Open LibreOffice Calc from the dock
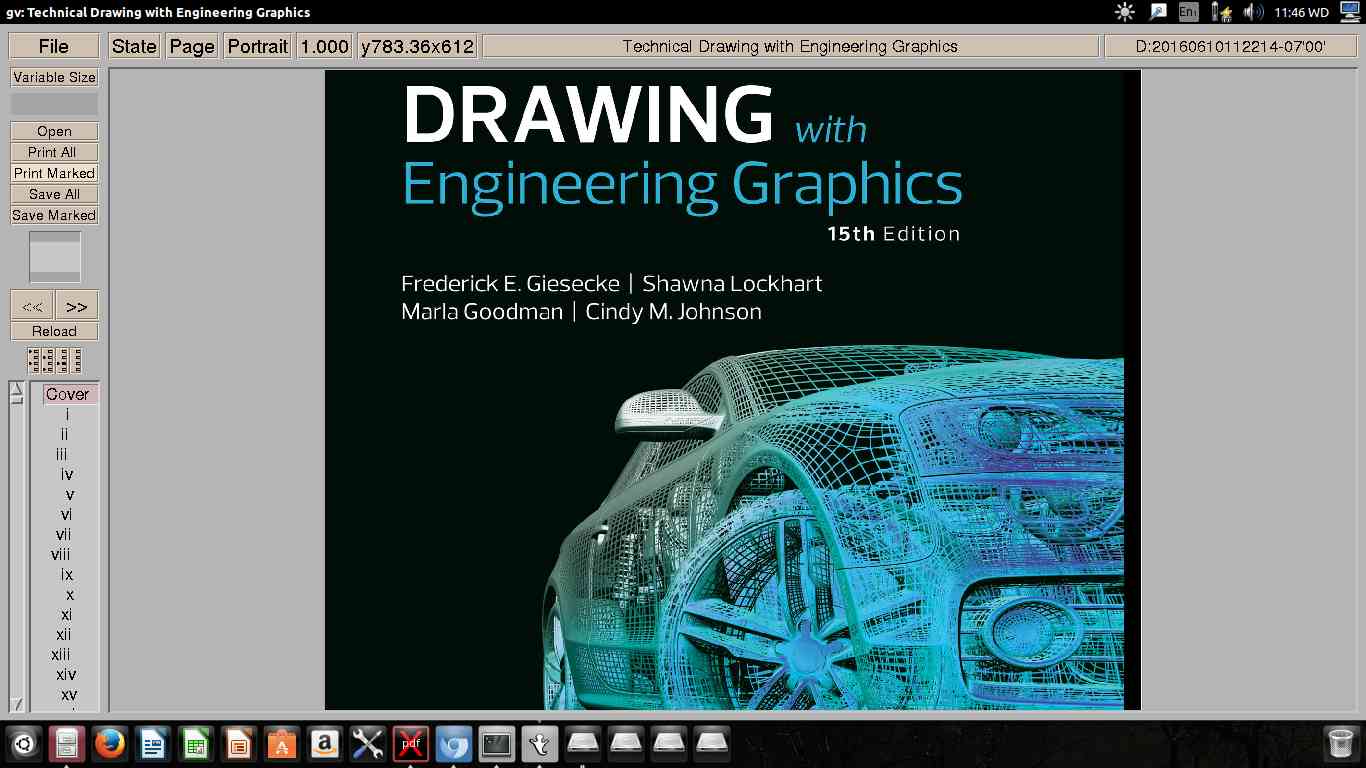This screenshot has width=1366, height=768. [195, 744]
